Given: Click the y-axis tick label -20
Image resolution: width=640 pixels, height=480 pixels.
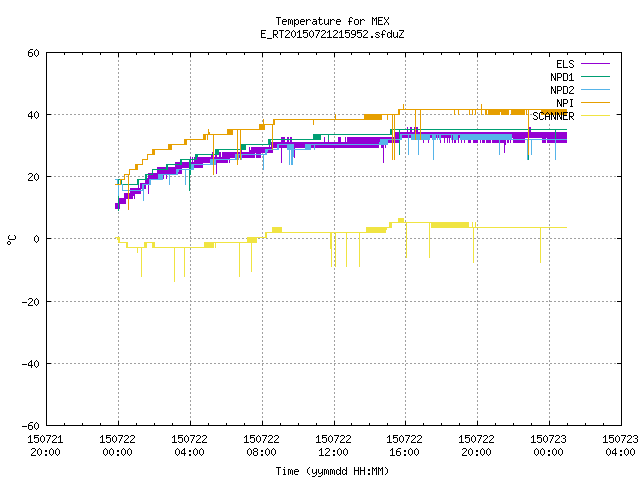Looking at the screenshot, I should (x=31, y=302).
